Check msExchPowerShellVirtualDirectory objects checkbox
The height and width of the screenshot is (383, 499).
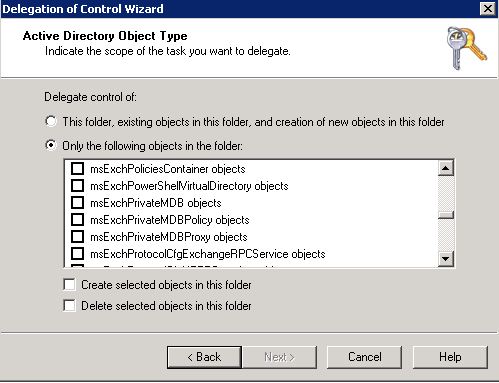(77, 185)
